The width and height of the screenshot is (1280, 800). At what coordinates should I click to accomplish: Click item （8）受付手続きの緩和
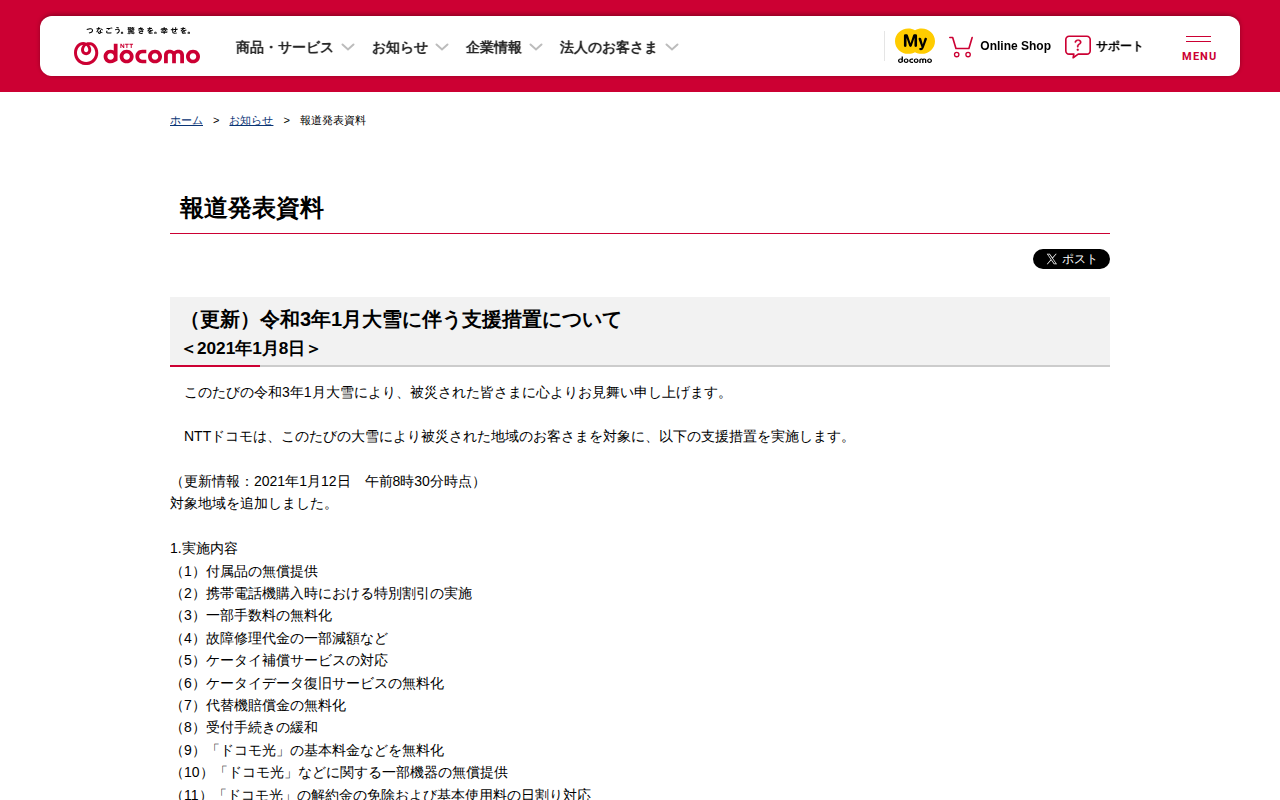pos(245,727)
